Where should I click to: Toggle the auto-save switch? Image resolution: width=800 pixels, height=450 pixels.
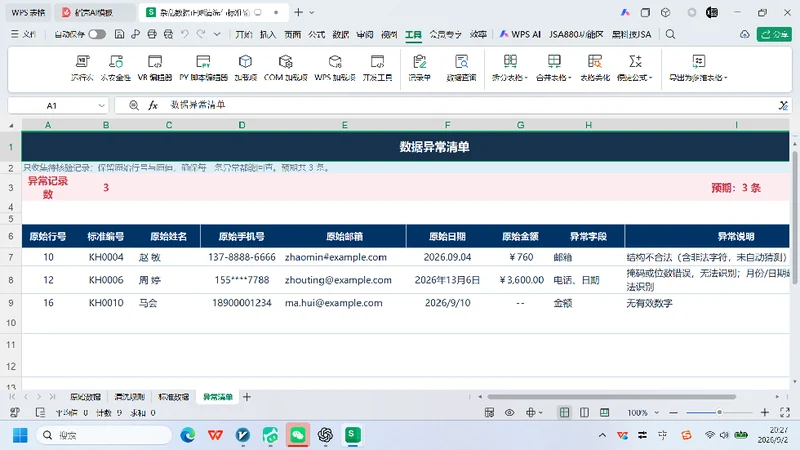97,34
